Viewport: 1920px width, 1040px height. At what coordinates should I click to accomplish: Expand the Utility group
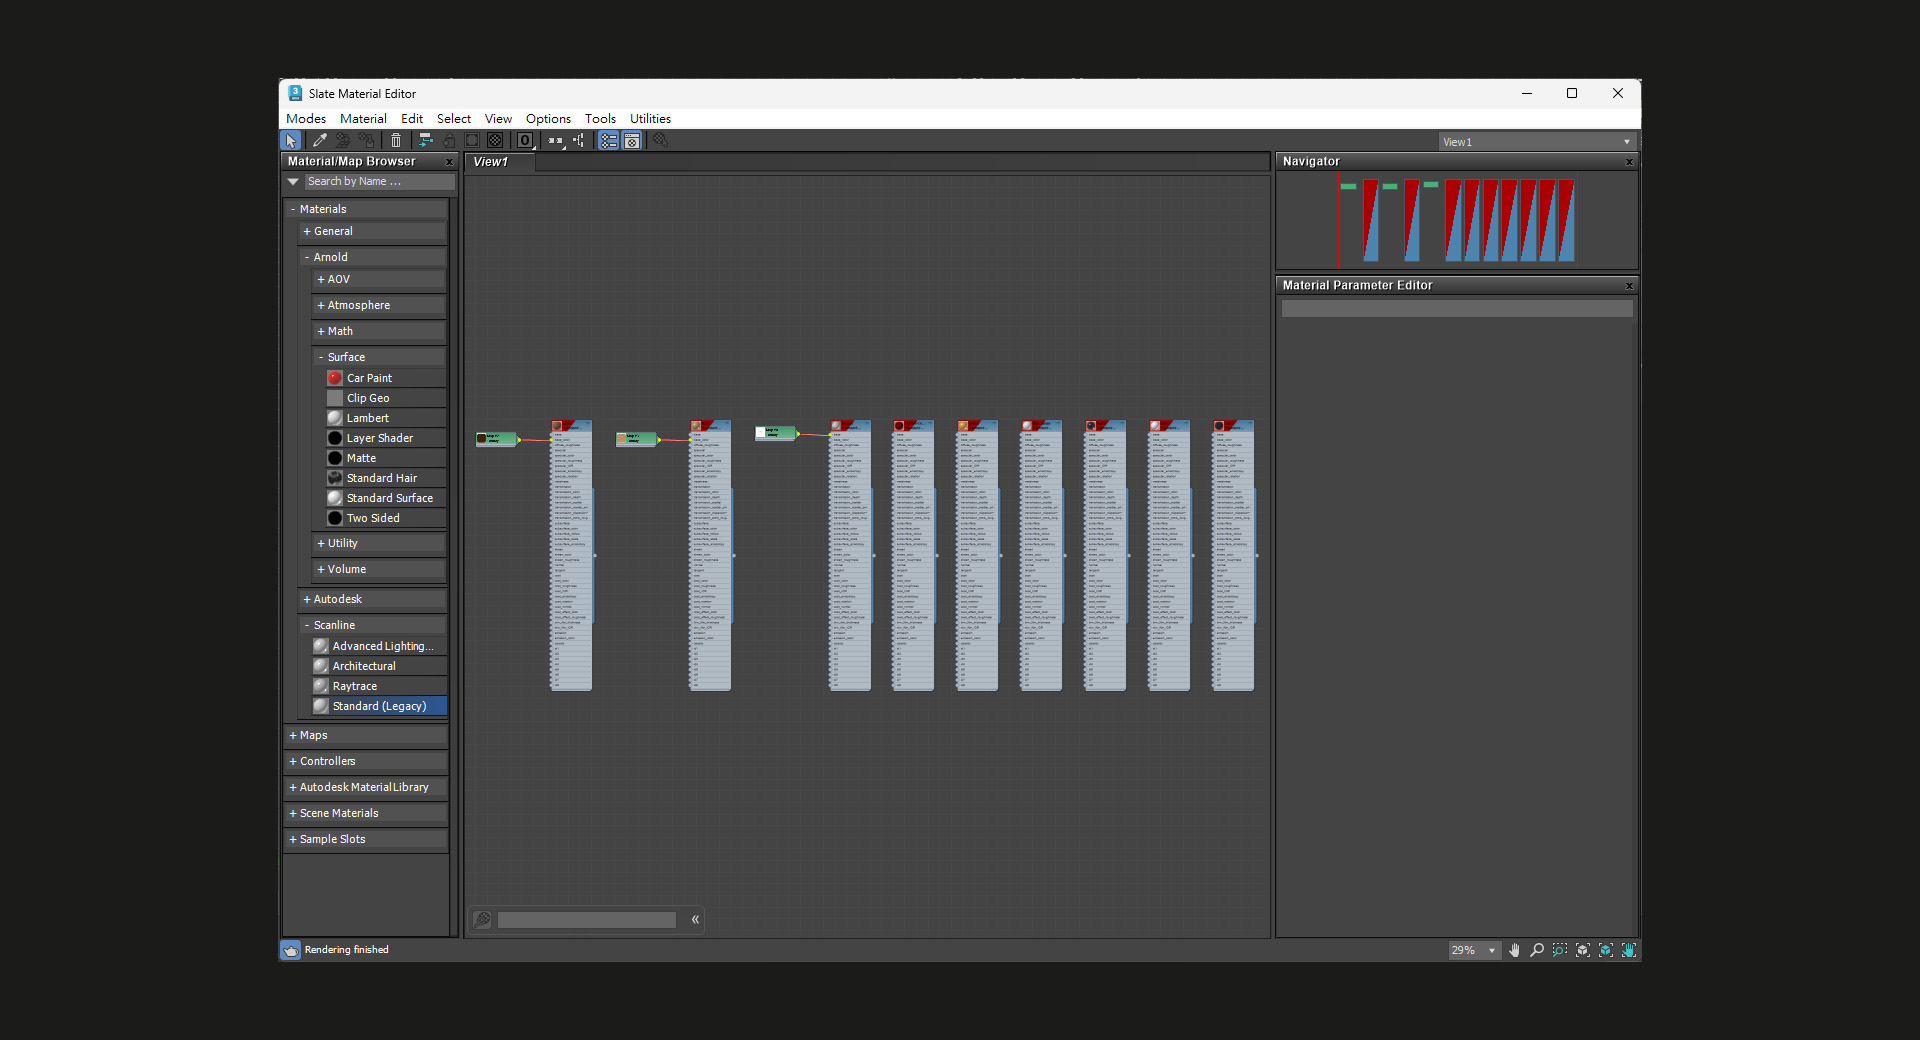(x=379, y=543)
